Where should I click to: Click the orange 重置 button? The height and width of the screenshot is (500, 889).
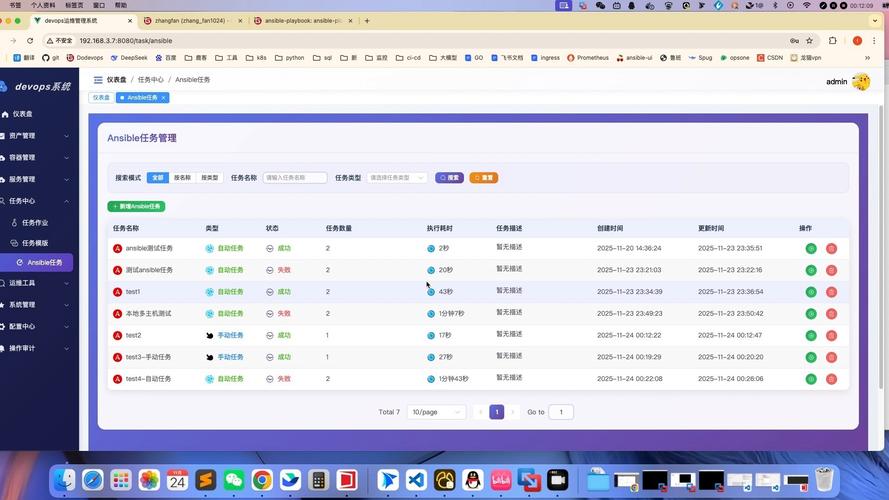pos(484,178)
